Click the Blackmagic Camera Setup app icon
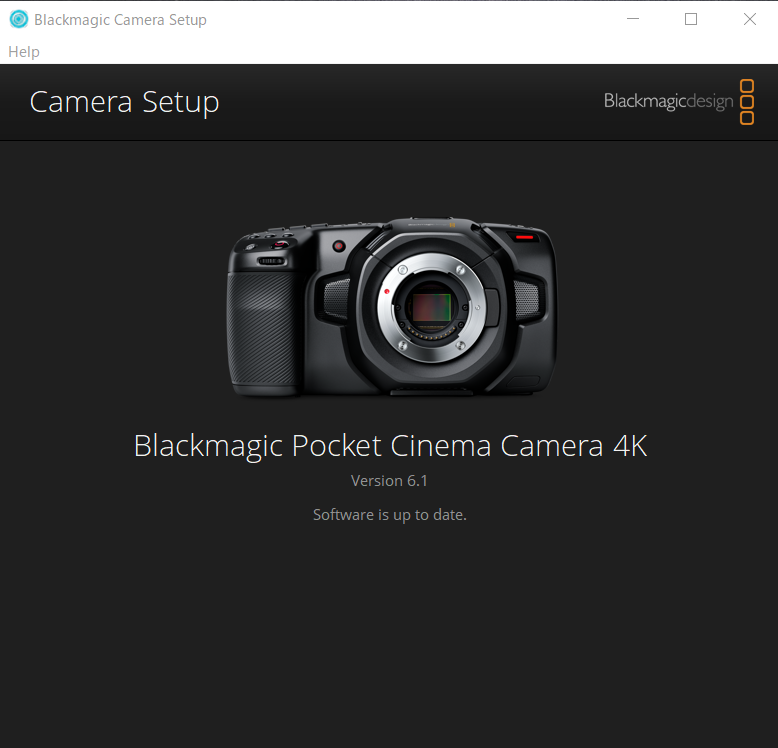This screenshot has width=778, height=748. (x=18, y=19)
